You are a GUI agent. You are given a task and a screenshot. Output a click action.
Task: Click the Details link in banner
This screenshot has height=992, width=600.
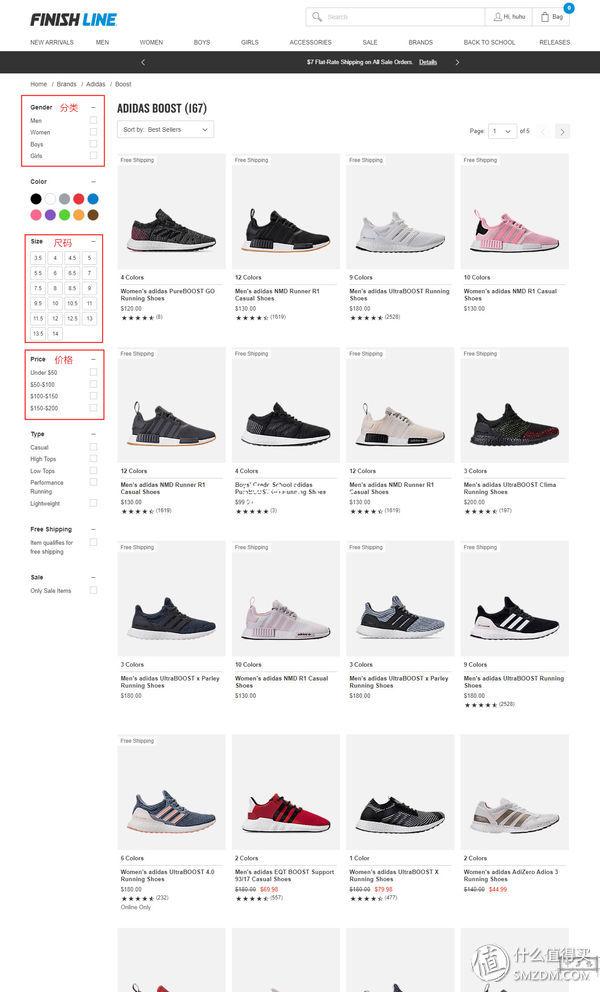tap(428, 62)
